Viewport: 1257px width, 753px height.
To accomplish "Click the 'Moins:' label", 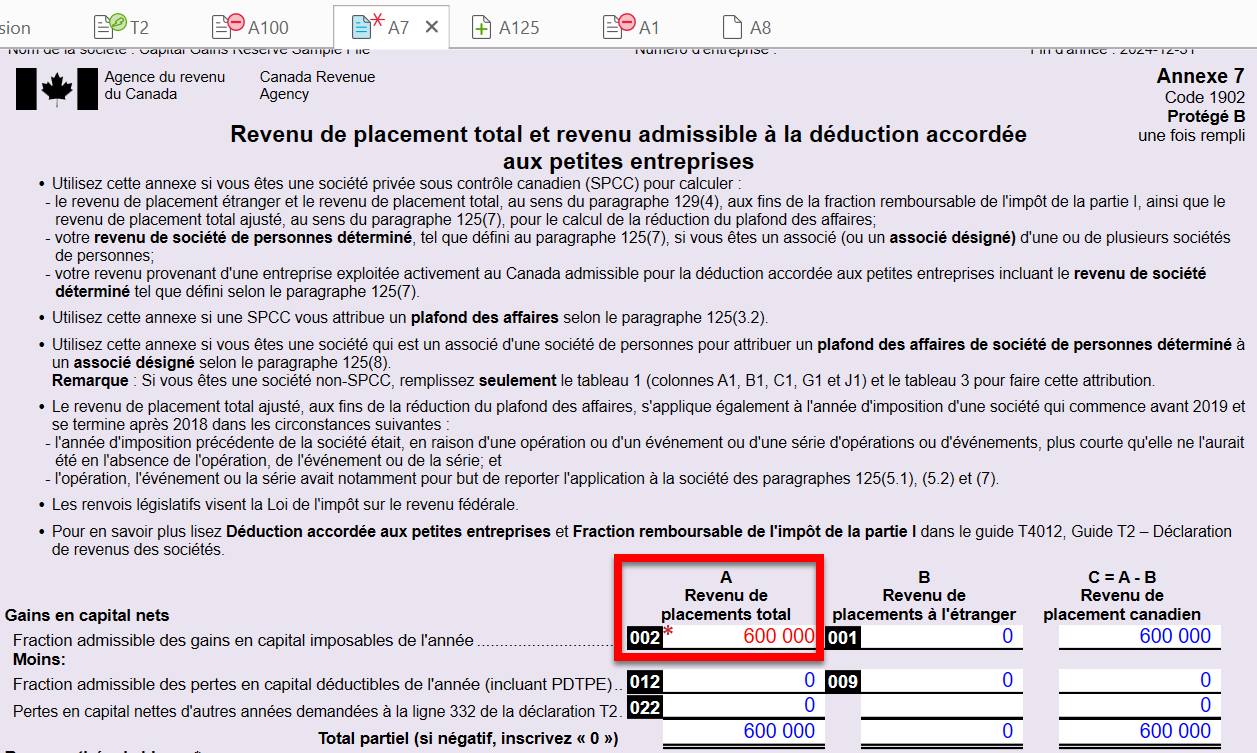I will pyautogui.click(x=38, y=660).
